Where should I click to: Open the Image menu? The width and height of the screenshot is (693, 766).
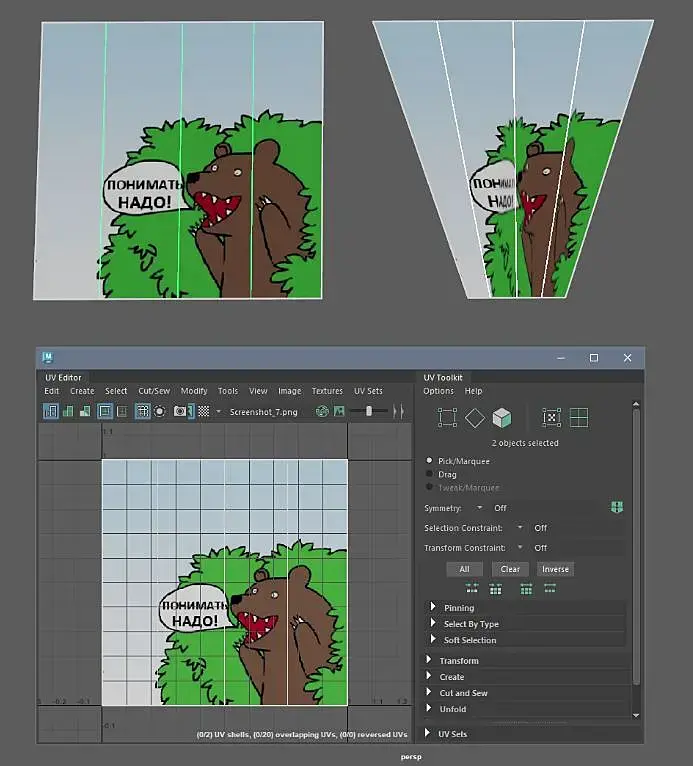290,391
